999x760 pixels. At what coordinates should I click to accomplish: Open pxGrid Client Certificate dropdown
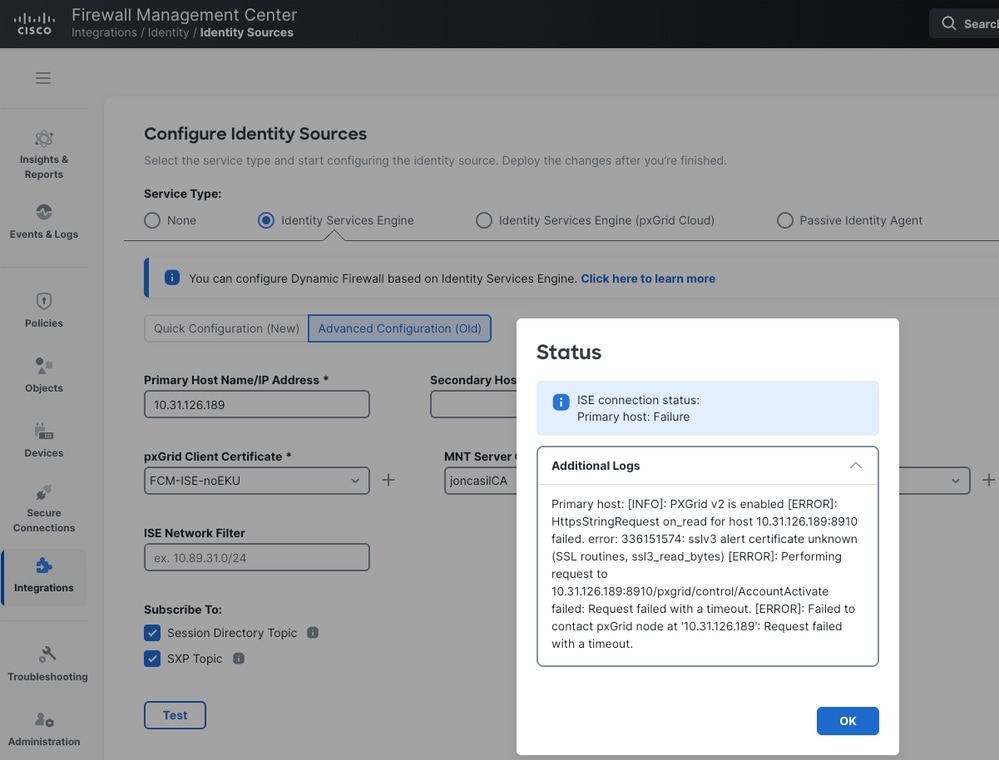pos(256,481)
